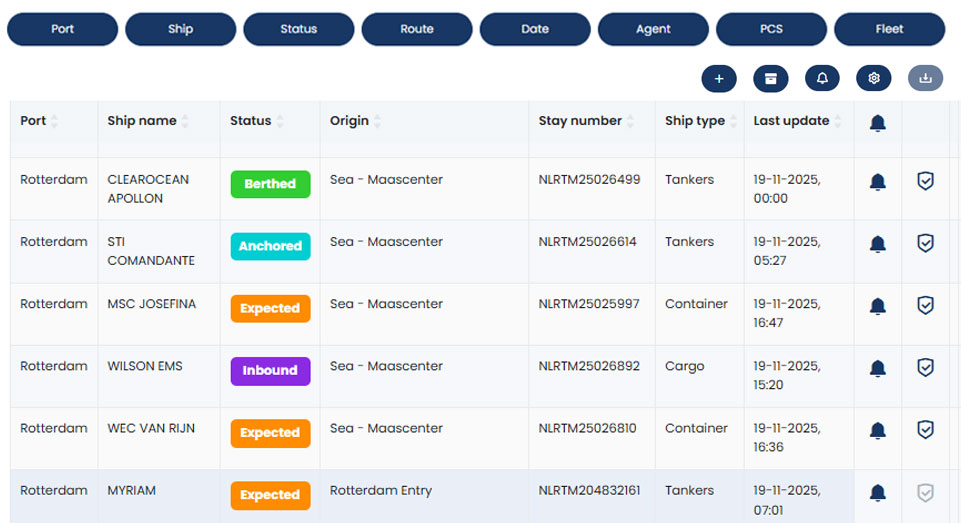The image size is (961, 523).
Task: Click shield icon for MYRIAM row
Action: coord(926,492)
